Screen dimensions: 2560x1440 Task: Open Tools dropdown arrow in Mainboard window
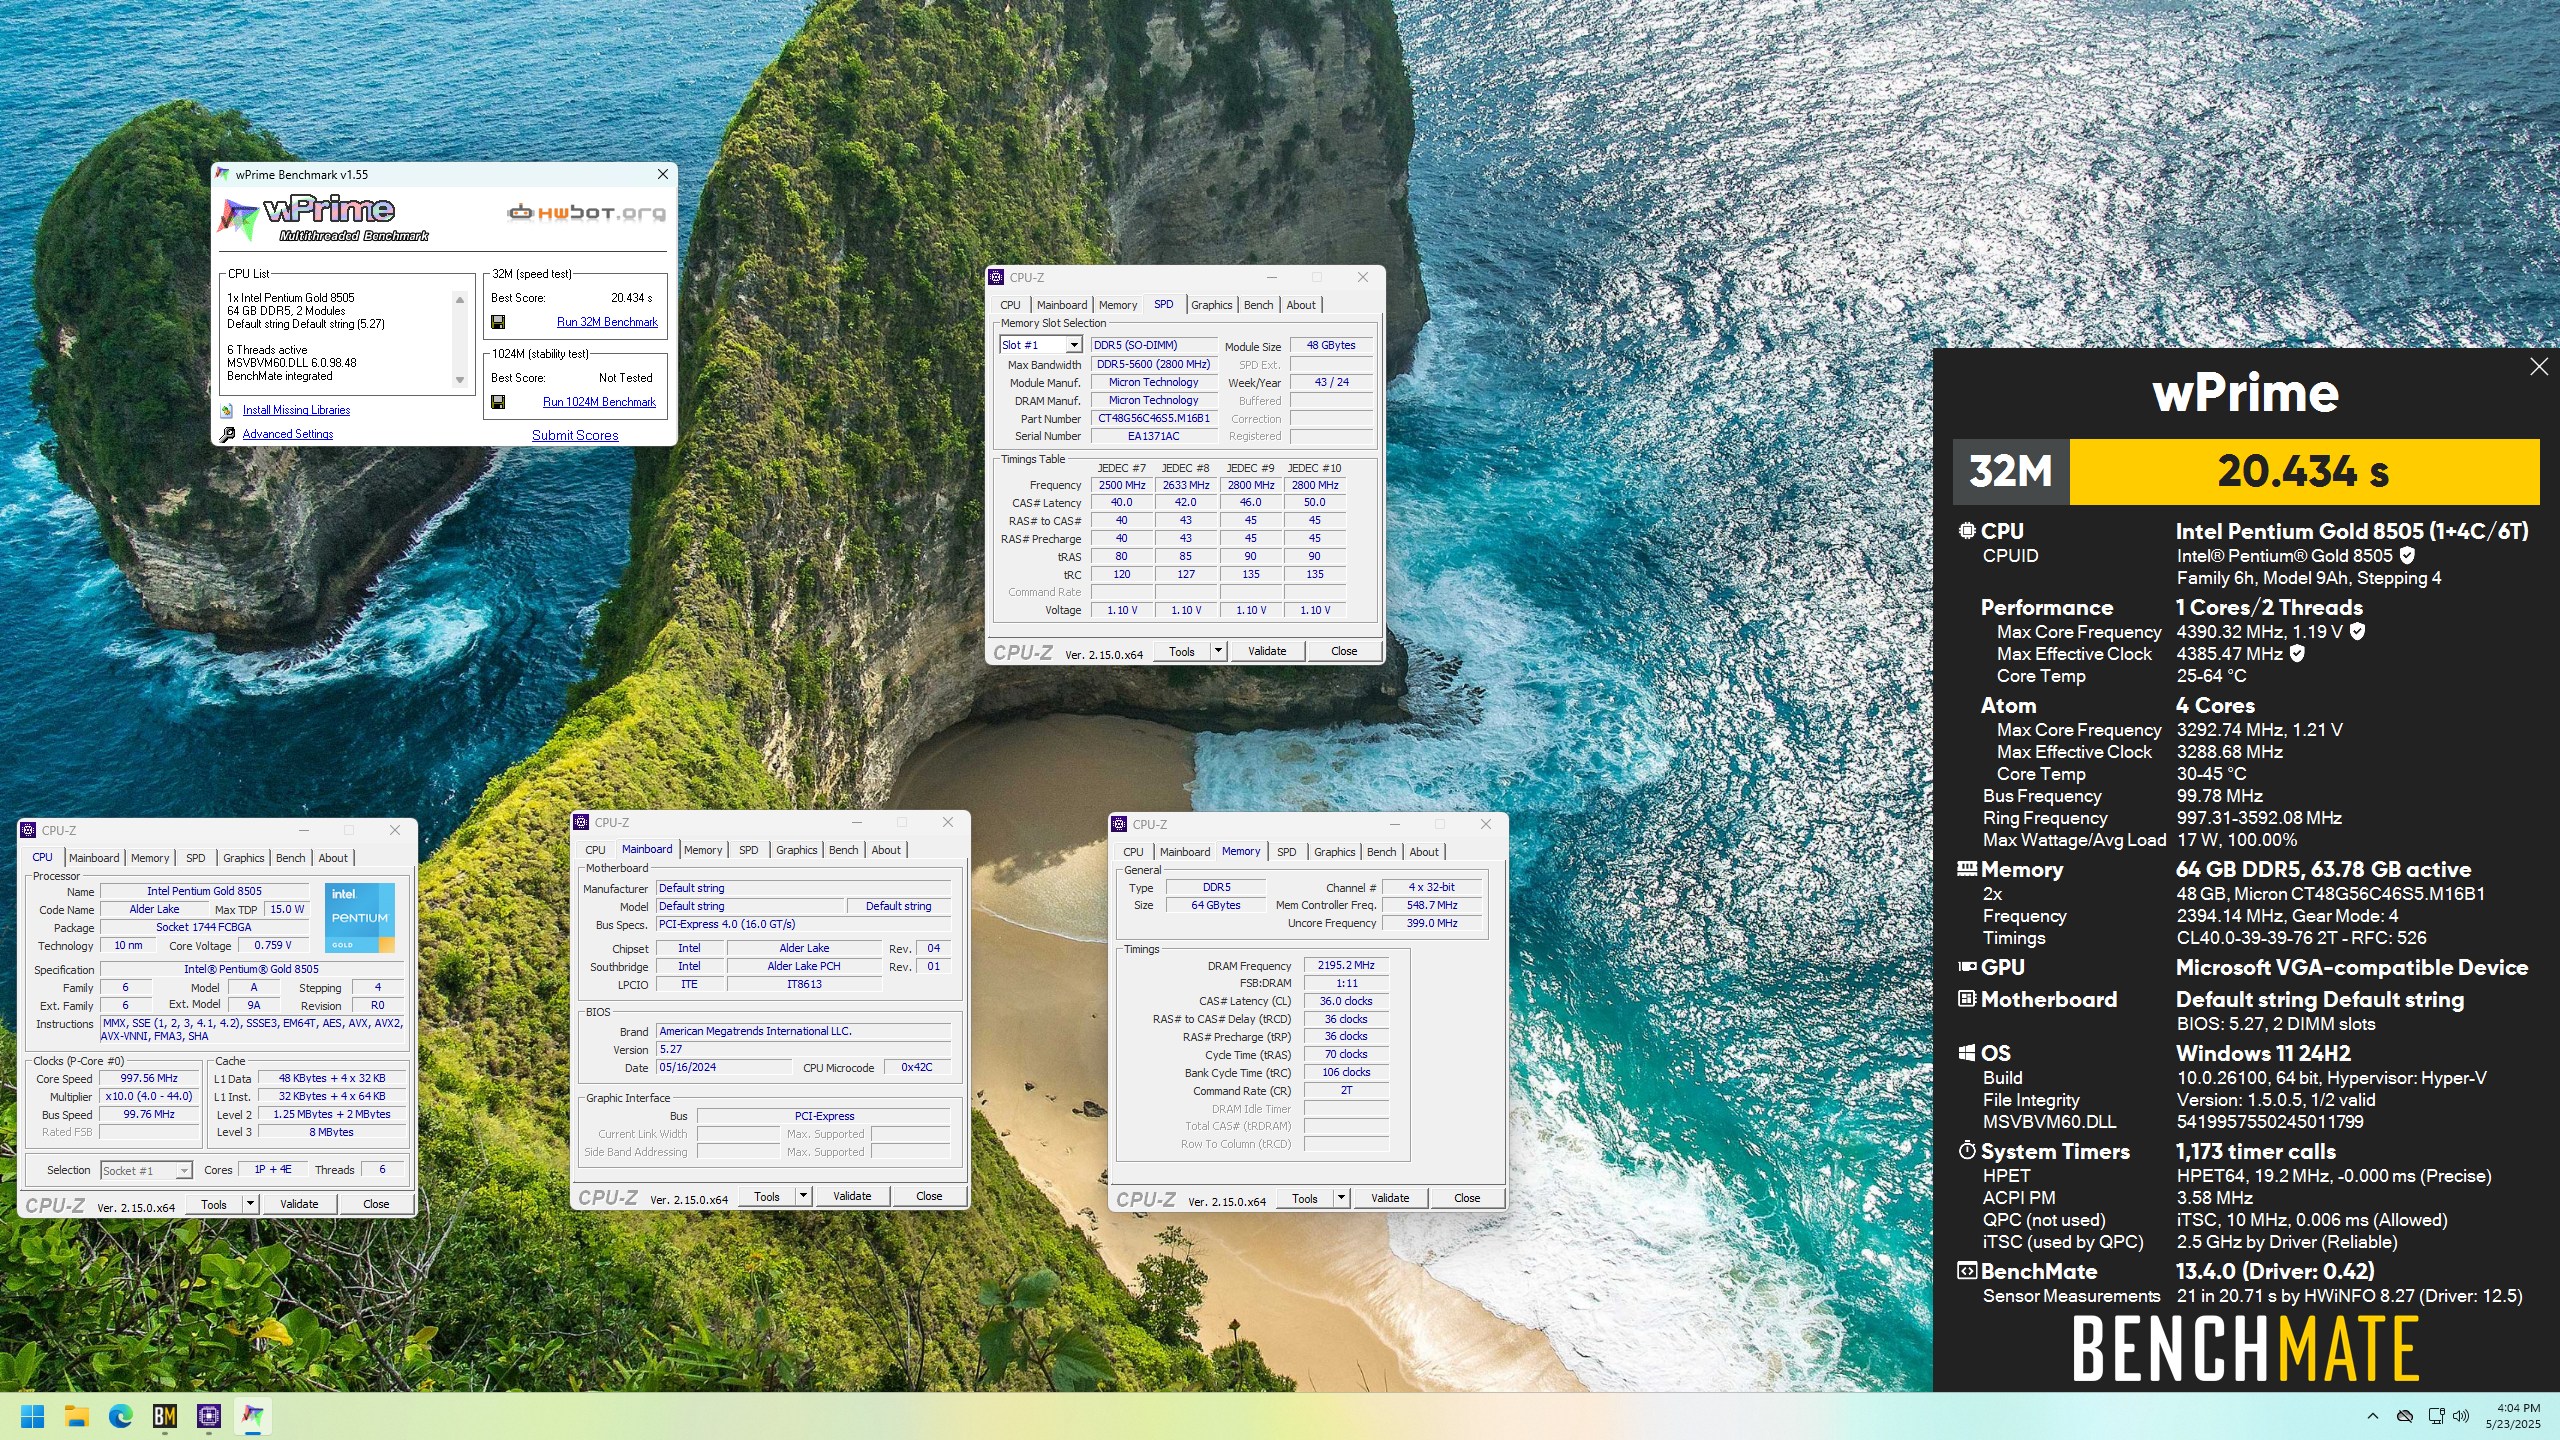pos(803,1196)
